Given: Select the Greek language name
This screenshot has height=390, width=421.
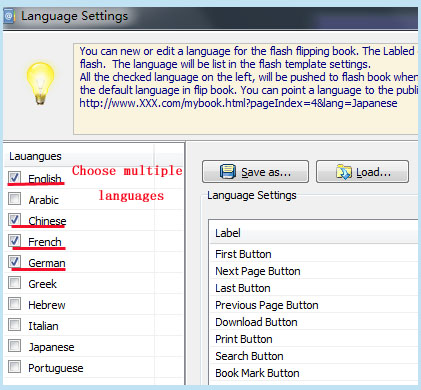Looking at the screenshot, I should click(x=42, y=284).
